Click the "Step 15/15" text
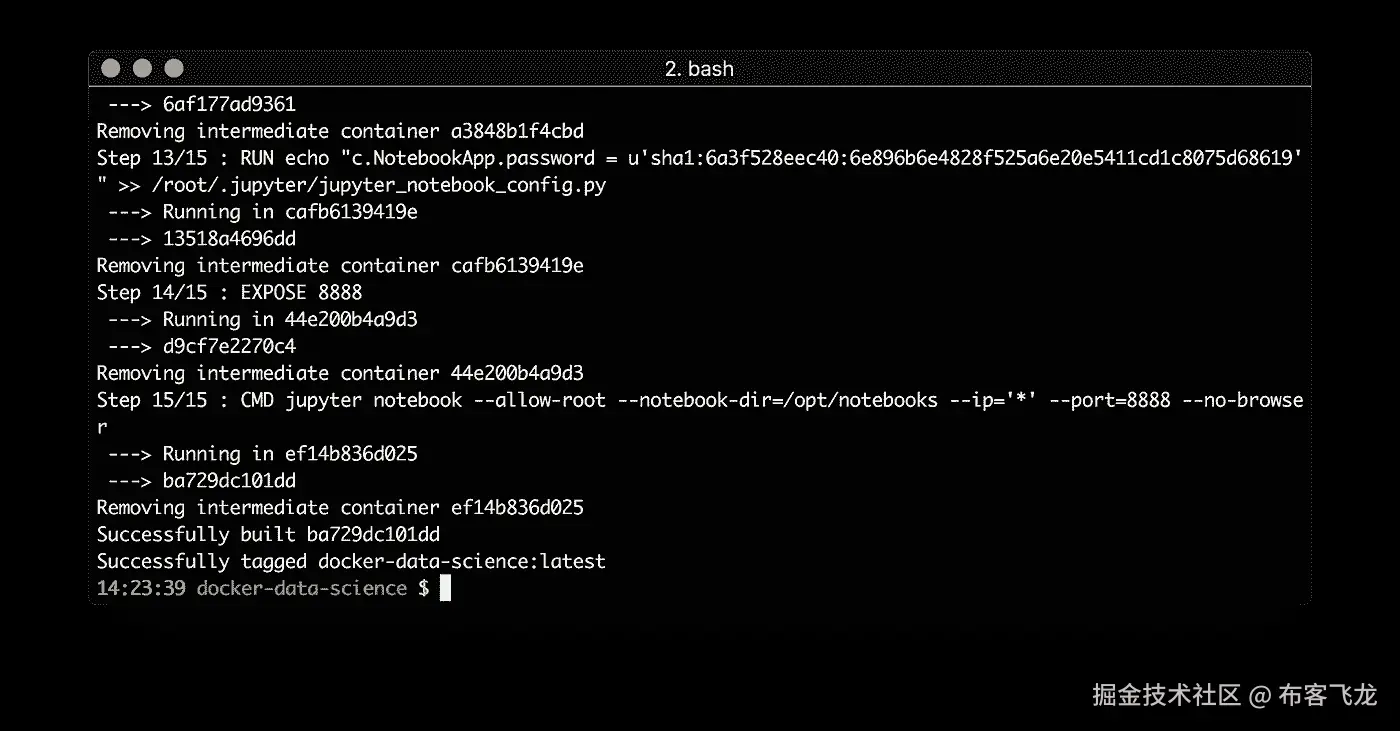This screenshot has height=731, width=1400. [152, 400]
